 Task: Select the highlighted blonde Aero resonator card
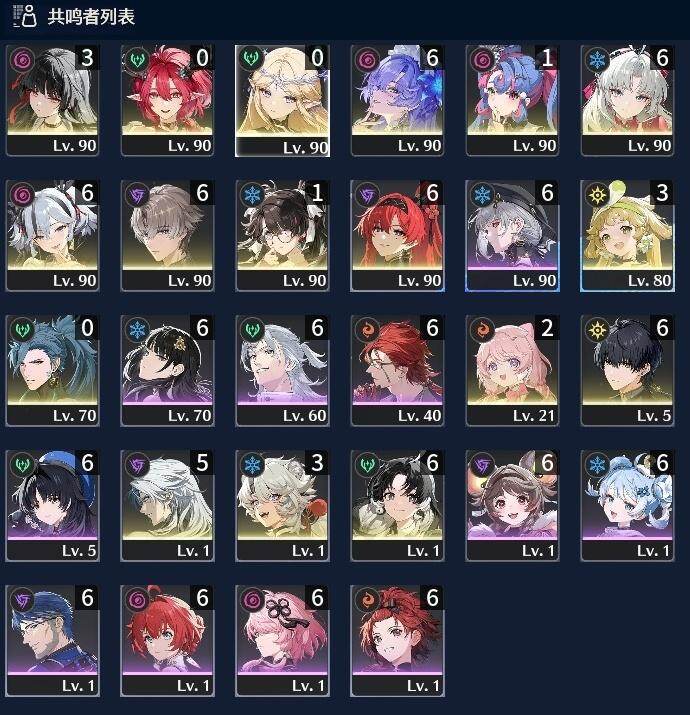click(x=282, y=101)
